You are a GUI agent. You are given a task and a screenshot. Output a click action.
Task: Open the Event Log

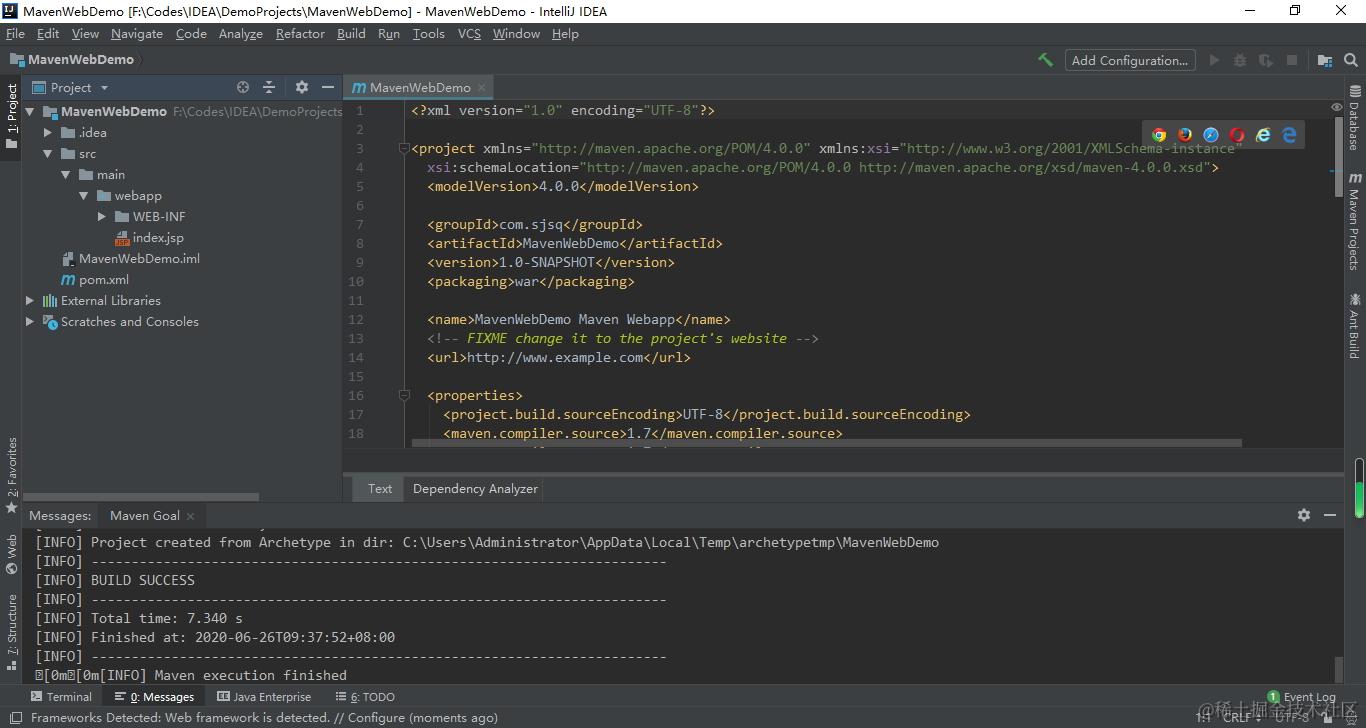(1301, 697)
